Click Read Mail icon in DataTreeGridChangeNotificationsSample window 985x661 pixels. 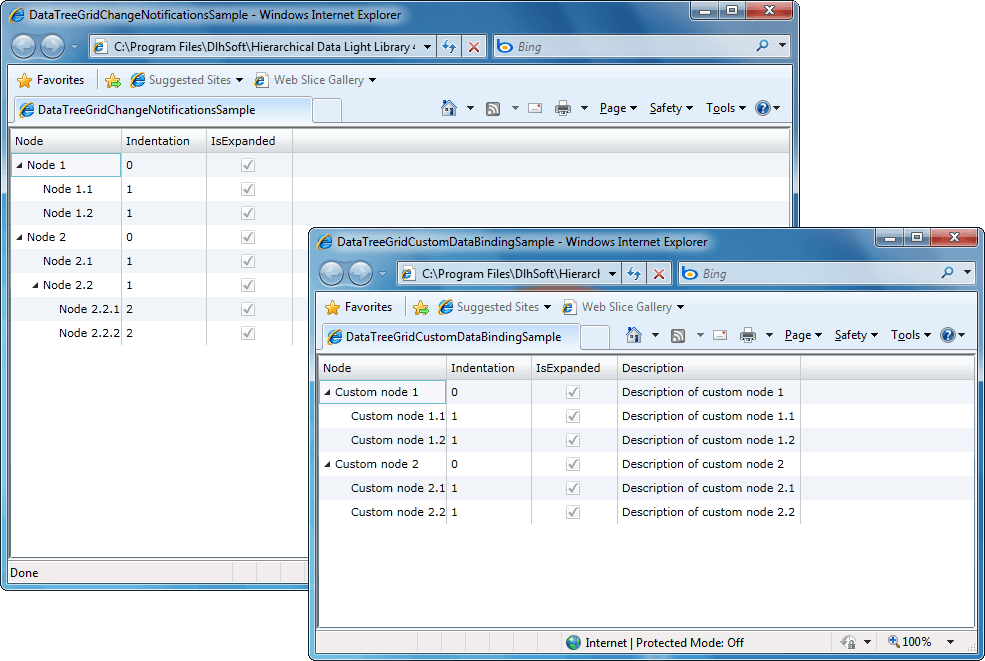coord(535,108)
